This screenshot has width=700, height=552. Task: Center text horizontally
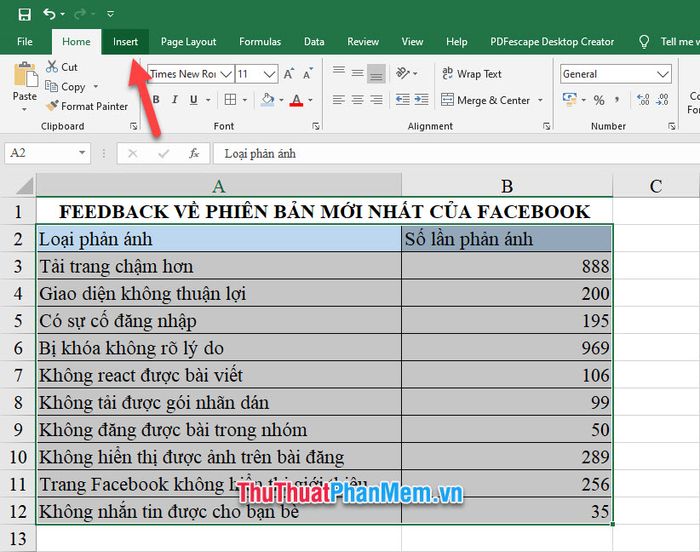click(x=357, y=100)
